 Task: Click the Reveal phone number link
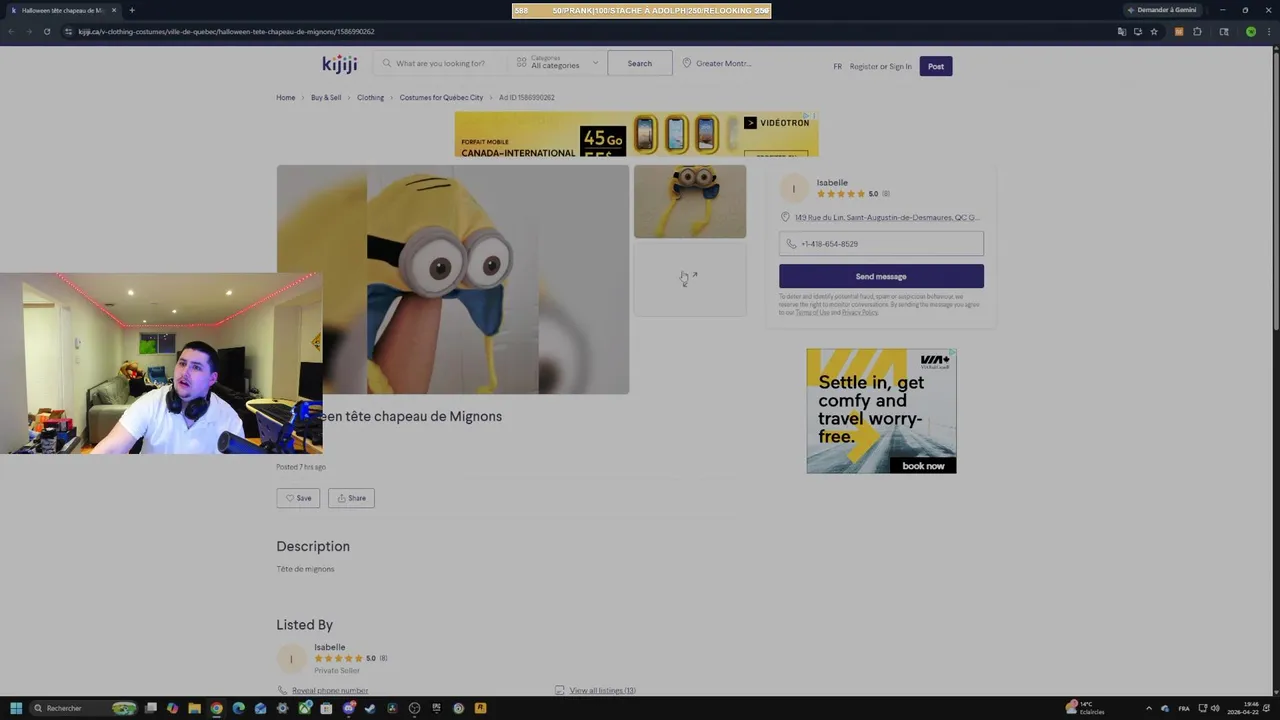pyautogui.click(x=330, y=690)
